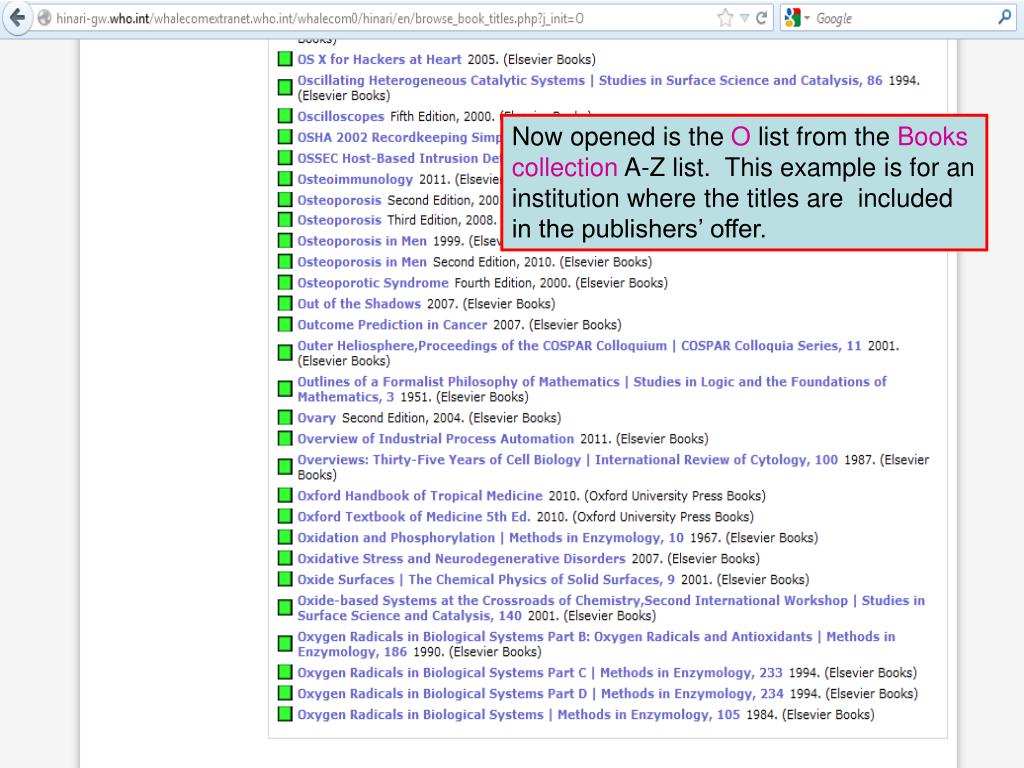Go back with the browser back arrow
This screenshot has height=768, width=1024.
(18, 18)
